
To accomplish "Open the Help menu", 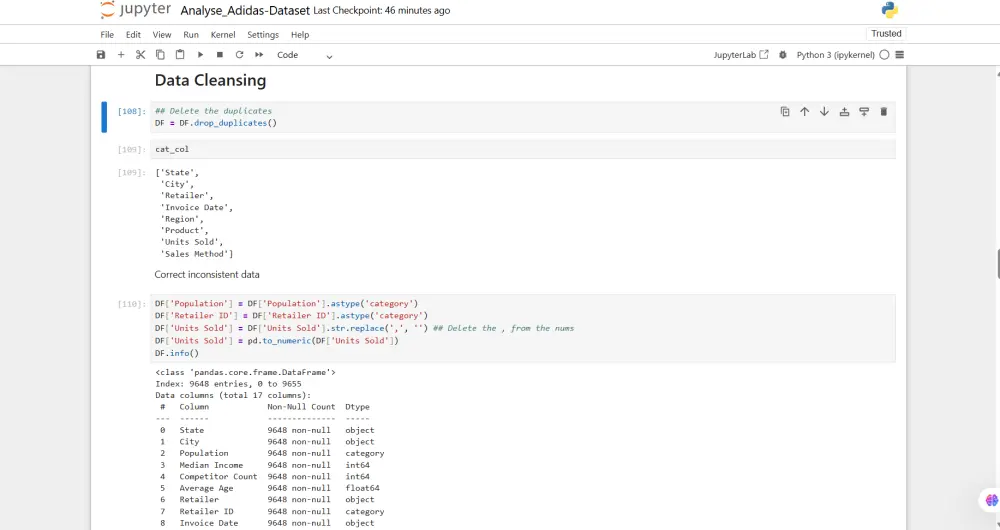I will 300,34.
